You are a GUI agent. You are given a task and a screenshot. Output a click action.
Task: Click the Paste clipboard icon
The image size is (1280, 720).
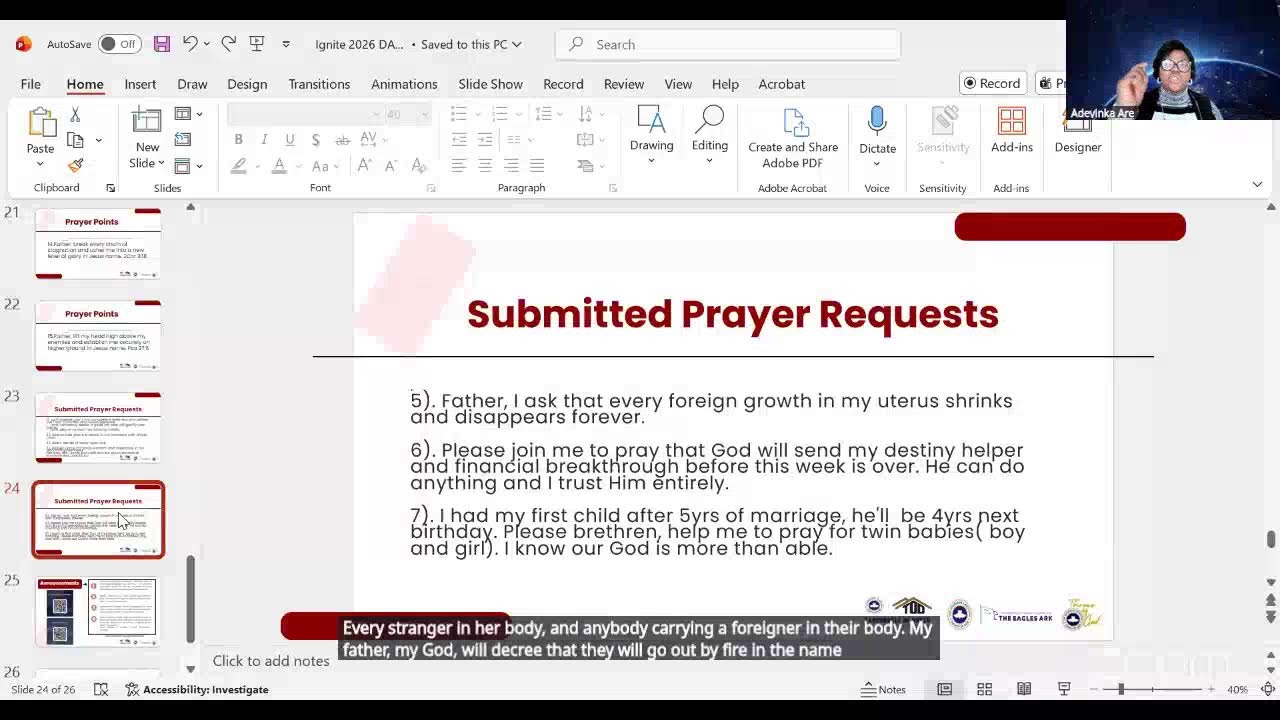pyautogui.click(x=42, y=122)
